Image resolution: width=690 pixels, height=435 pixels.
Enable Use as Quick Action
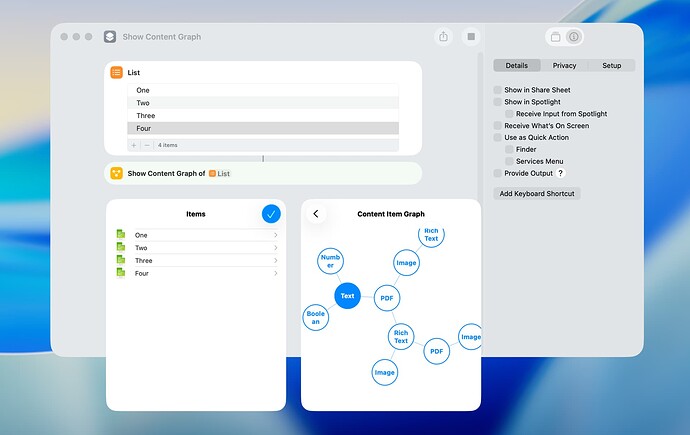tap(498, 137)
